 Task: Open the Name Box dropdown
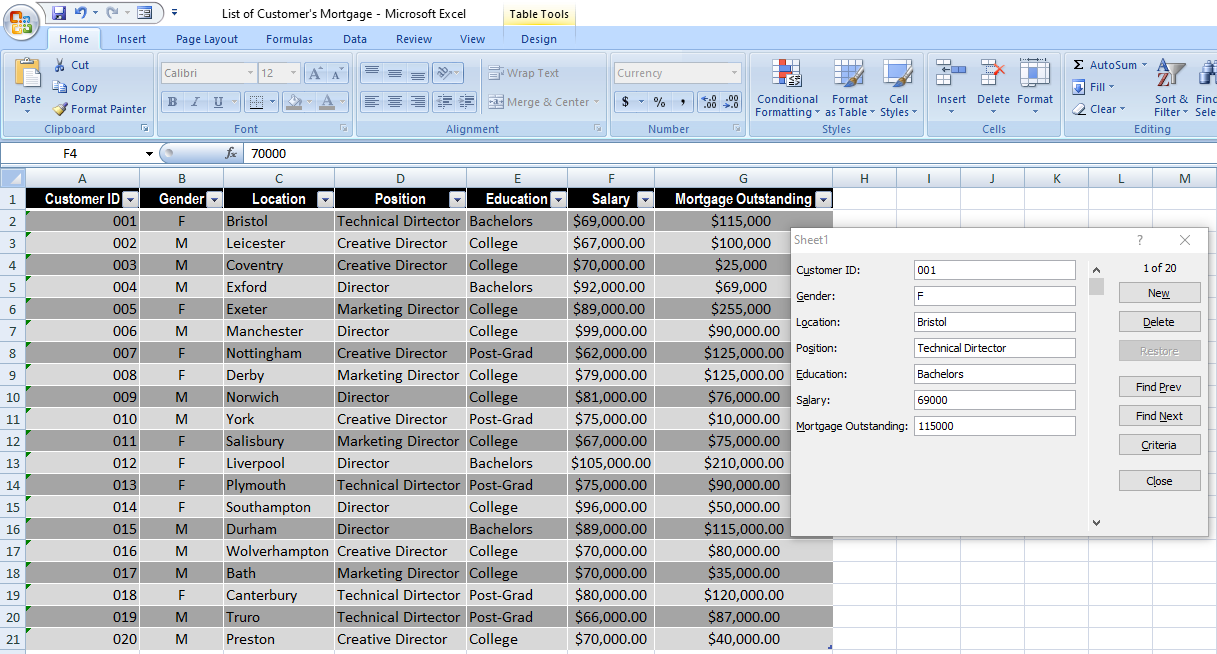(x=149, y=153)
